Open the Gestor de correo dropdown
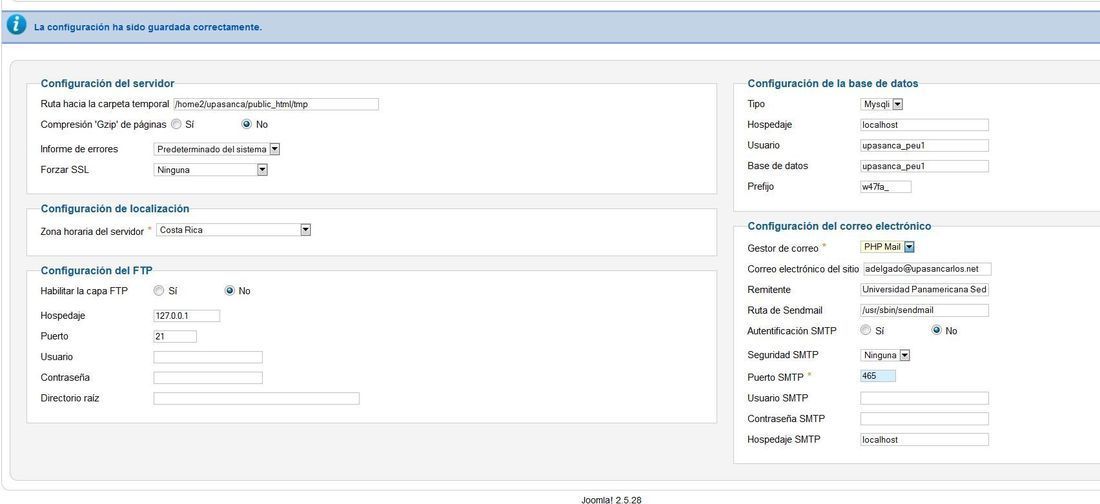Screen dimensions: 1100x504 pyautogui.click(x=888, y=246)
